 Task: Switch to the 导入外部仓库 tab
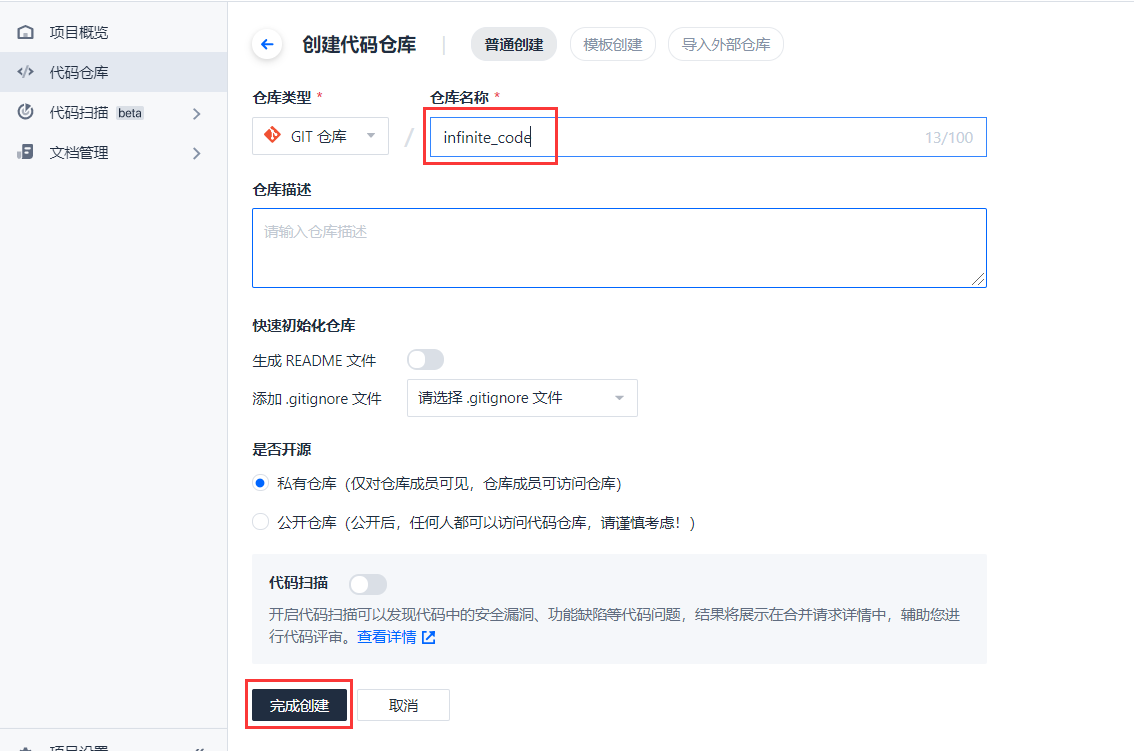725,44
